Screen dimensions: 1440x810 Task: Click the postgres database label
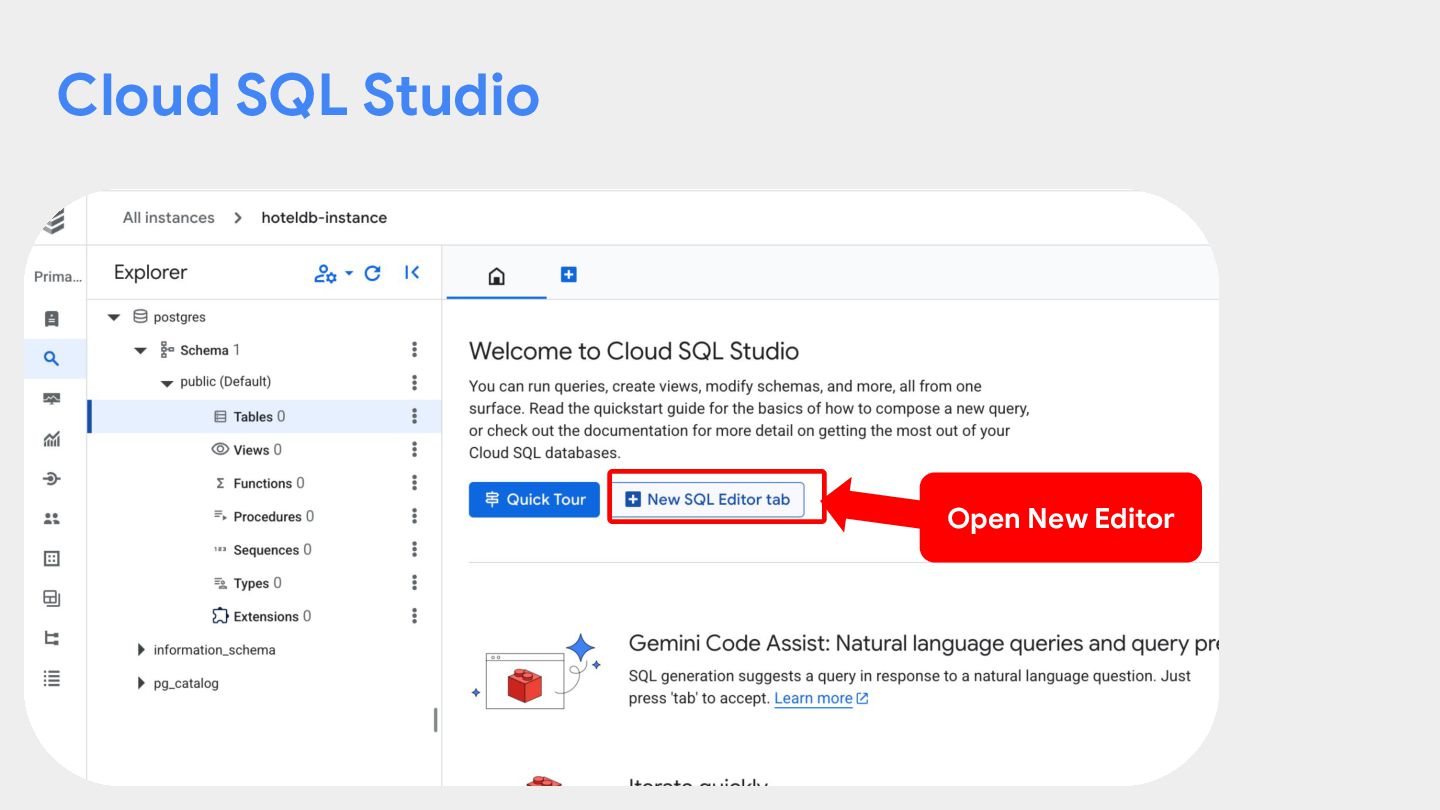click(179, 317)
